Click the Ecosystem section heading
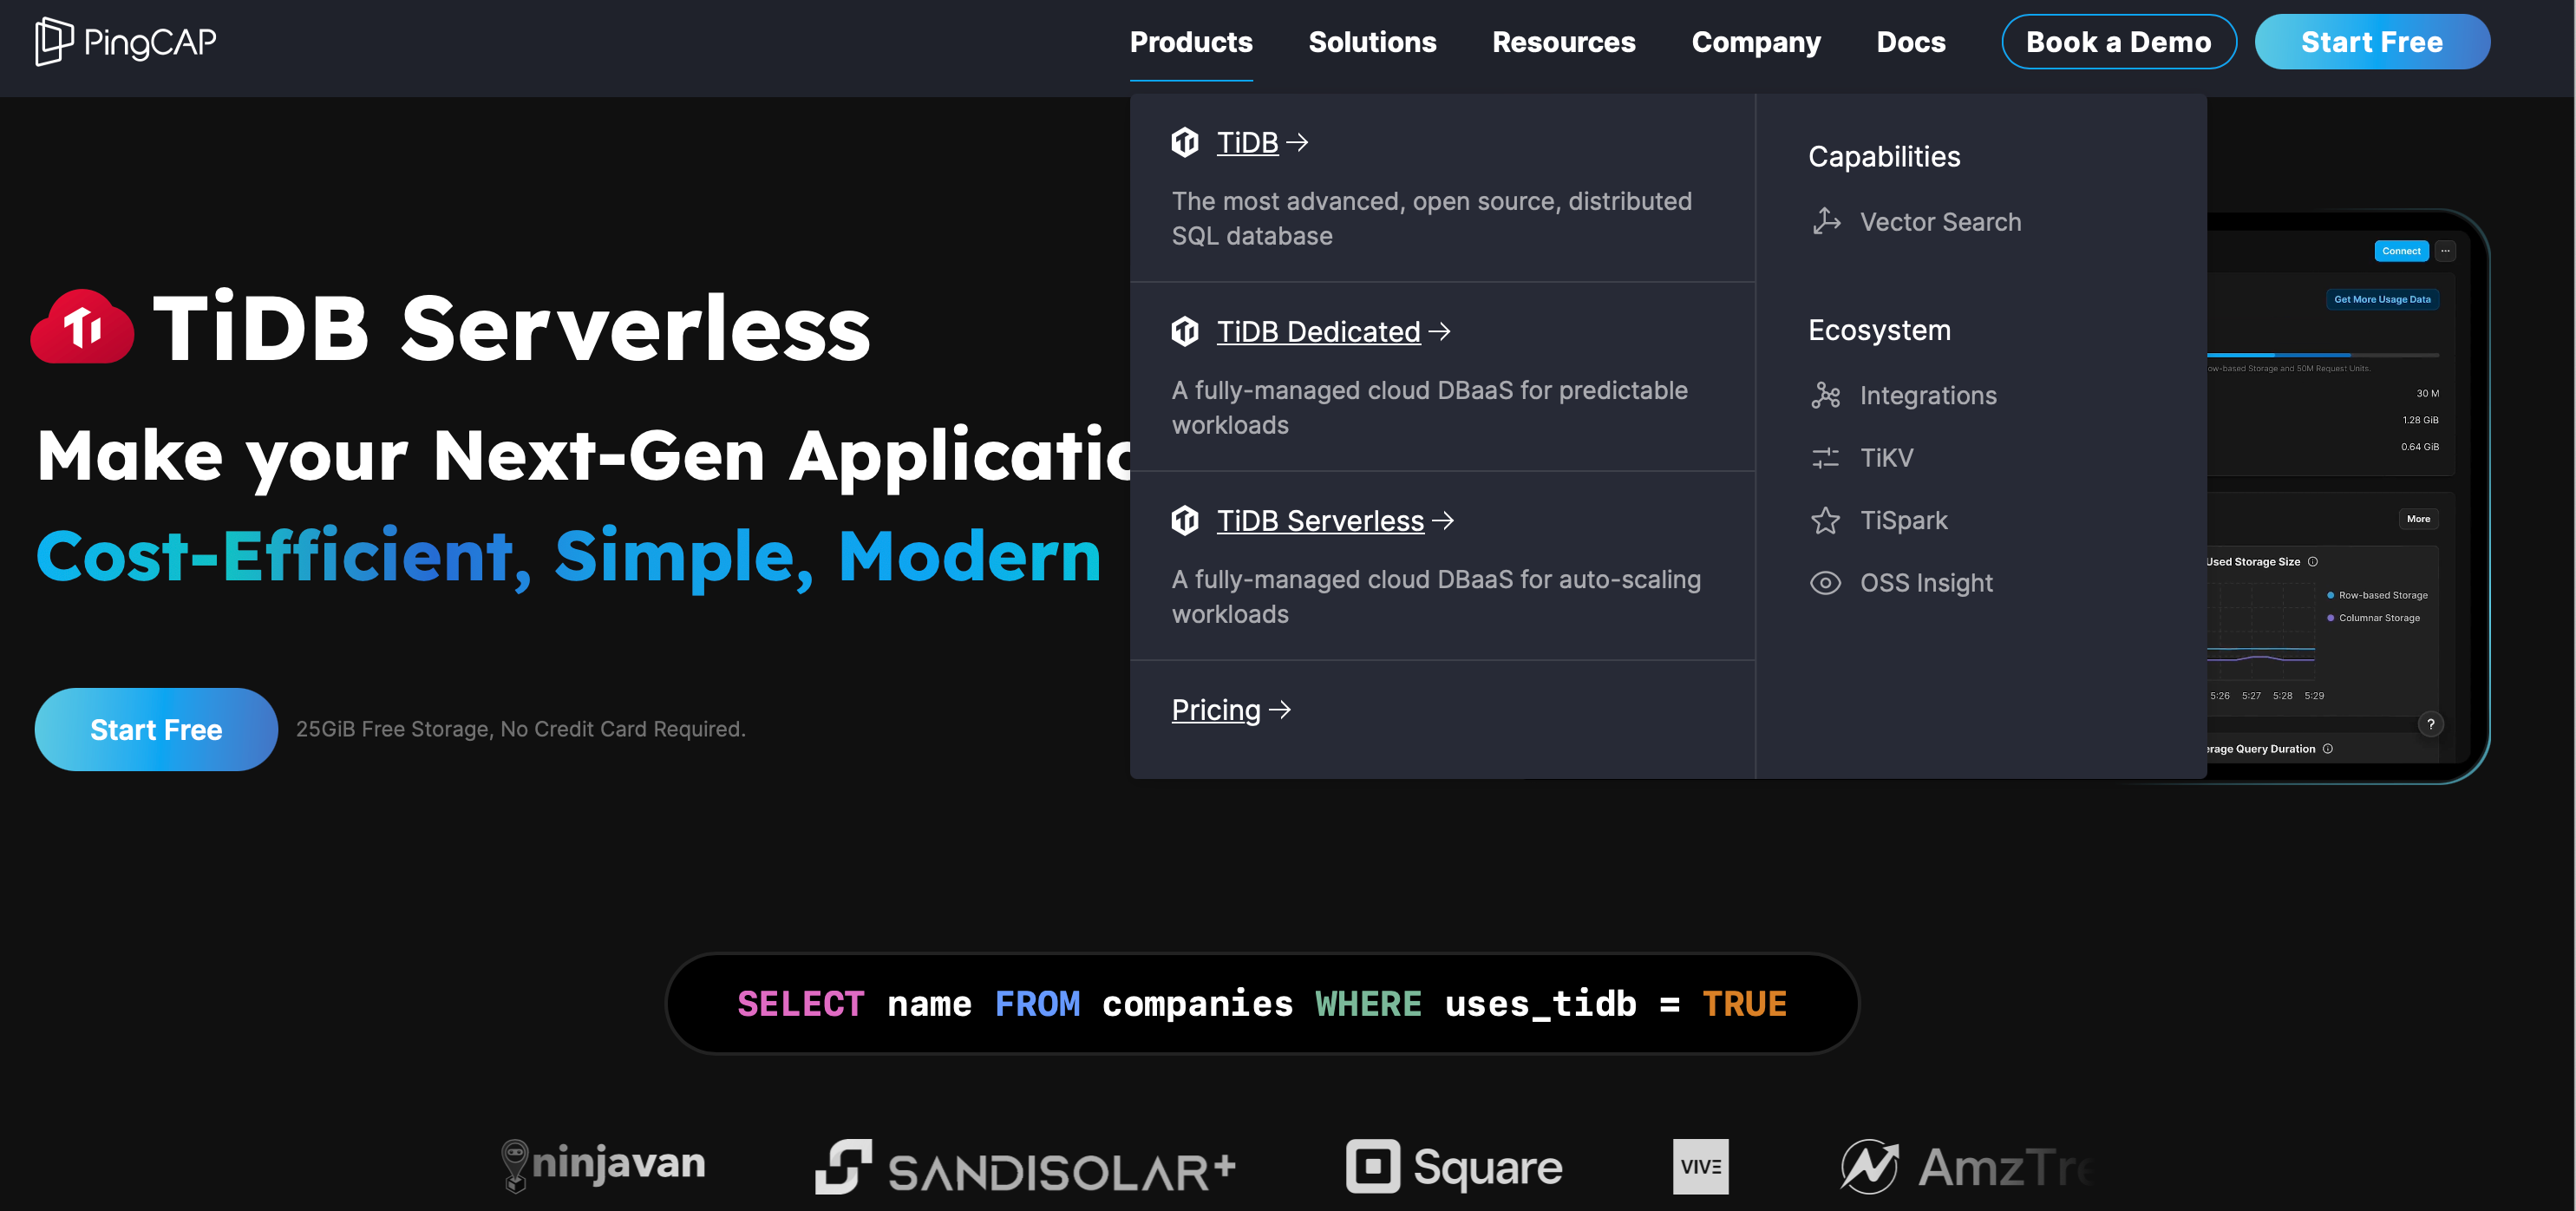The image size is (2576, 1211). pyautogui.click(x=1879, y=330)
